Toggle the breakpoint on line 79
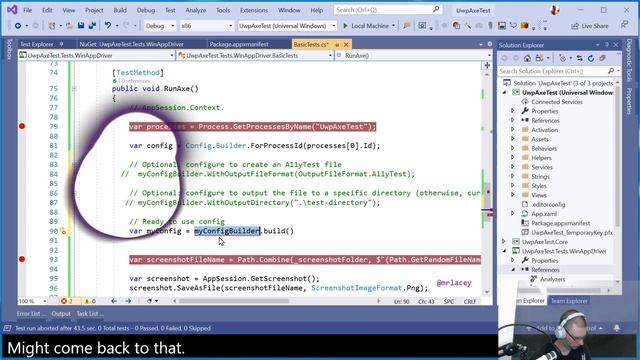Screen dimensions: 640x360 tap(22, 126)
